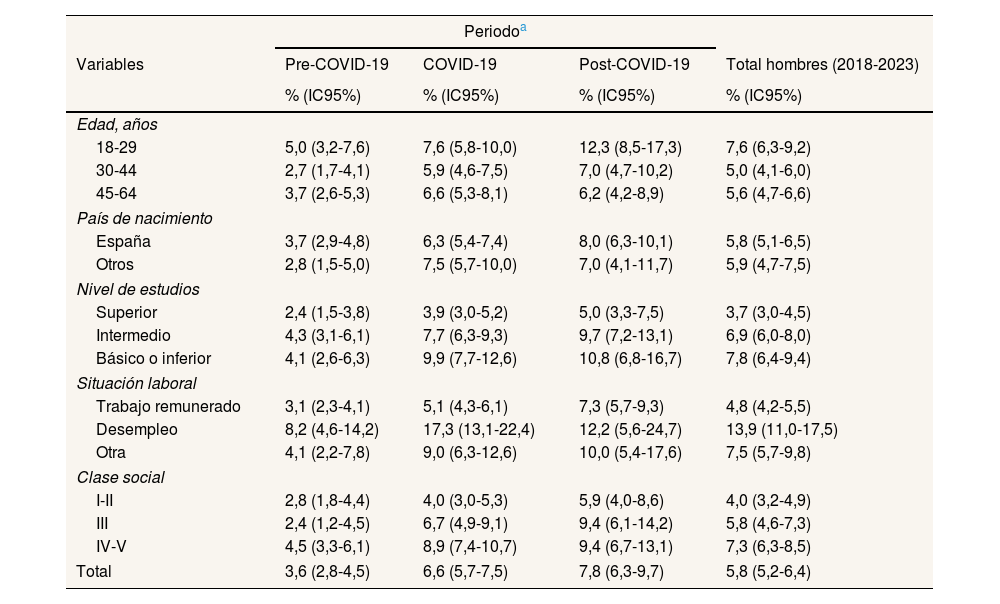Click the 17,3 (13,1-22,4) cell
This screenshot has height=604, width=1000.
479,430
